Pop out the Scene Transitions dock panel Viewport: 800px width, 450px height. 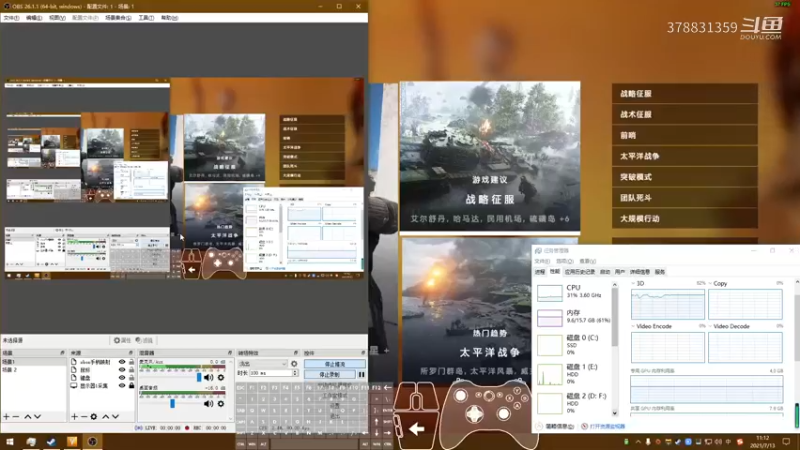[295, 353]
